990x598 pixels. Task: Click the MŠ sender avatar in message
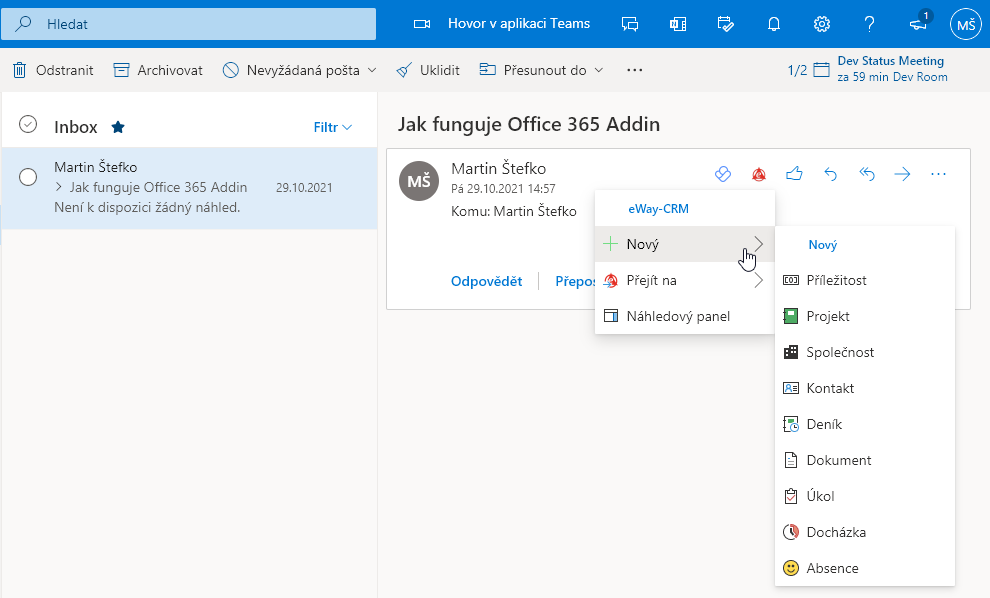[419, 181]
